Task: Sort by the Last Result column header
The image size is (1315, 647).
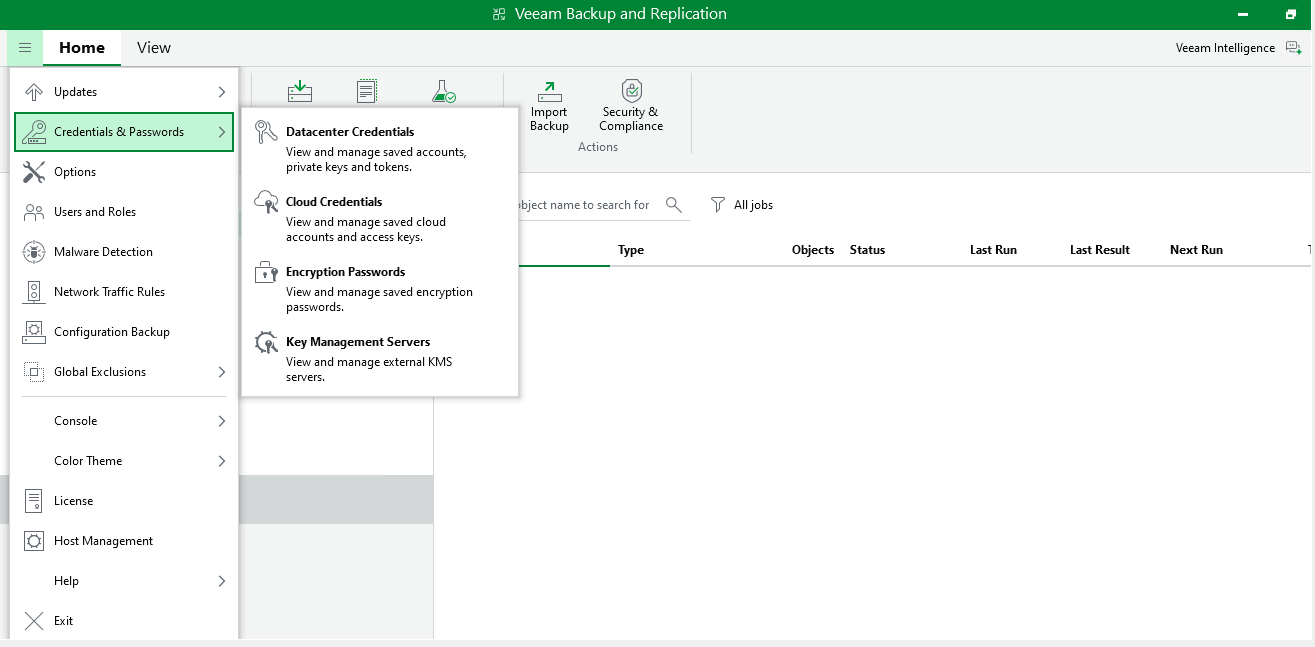Action: [x=1100, y=250]
